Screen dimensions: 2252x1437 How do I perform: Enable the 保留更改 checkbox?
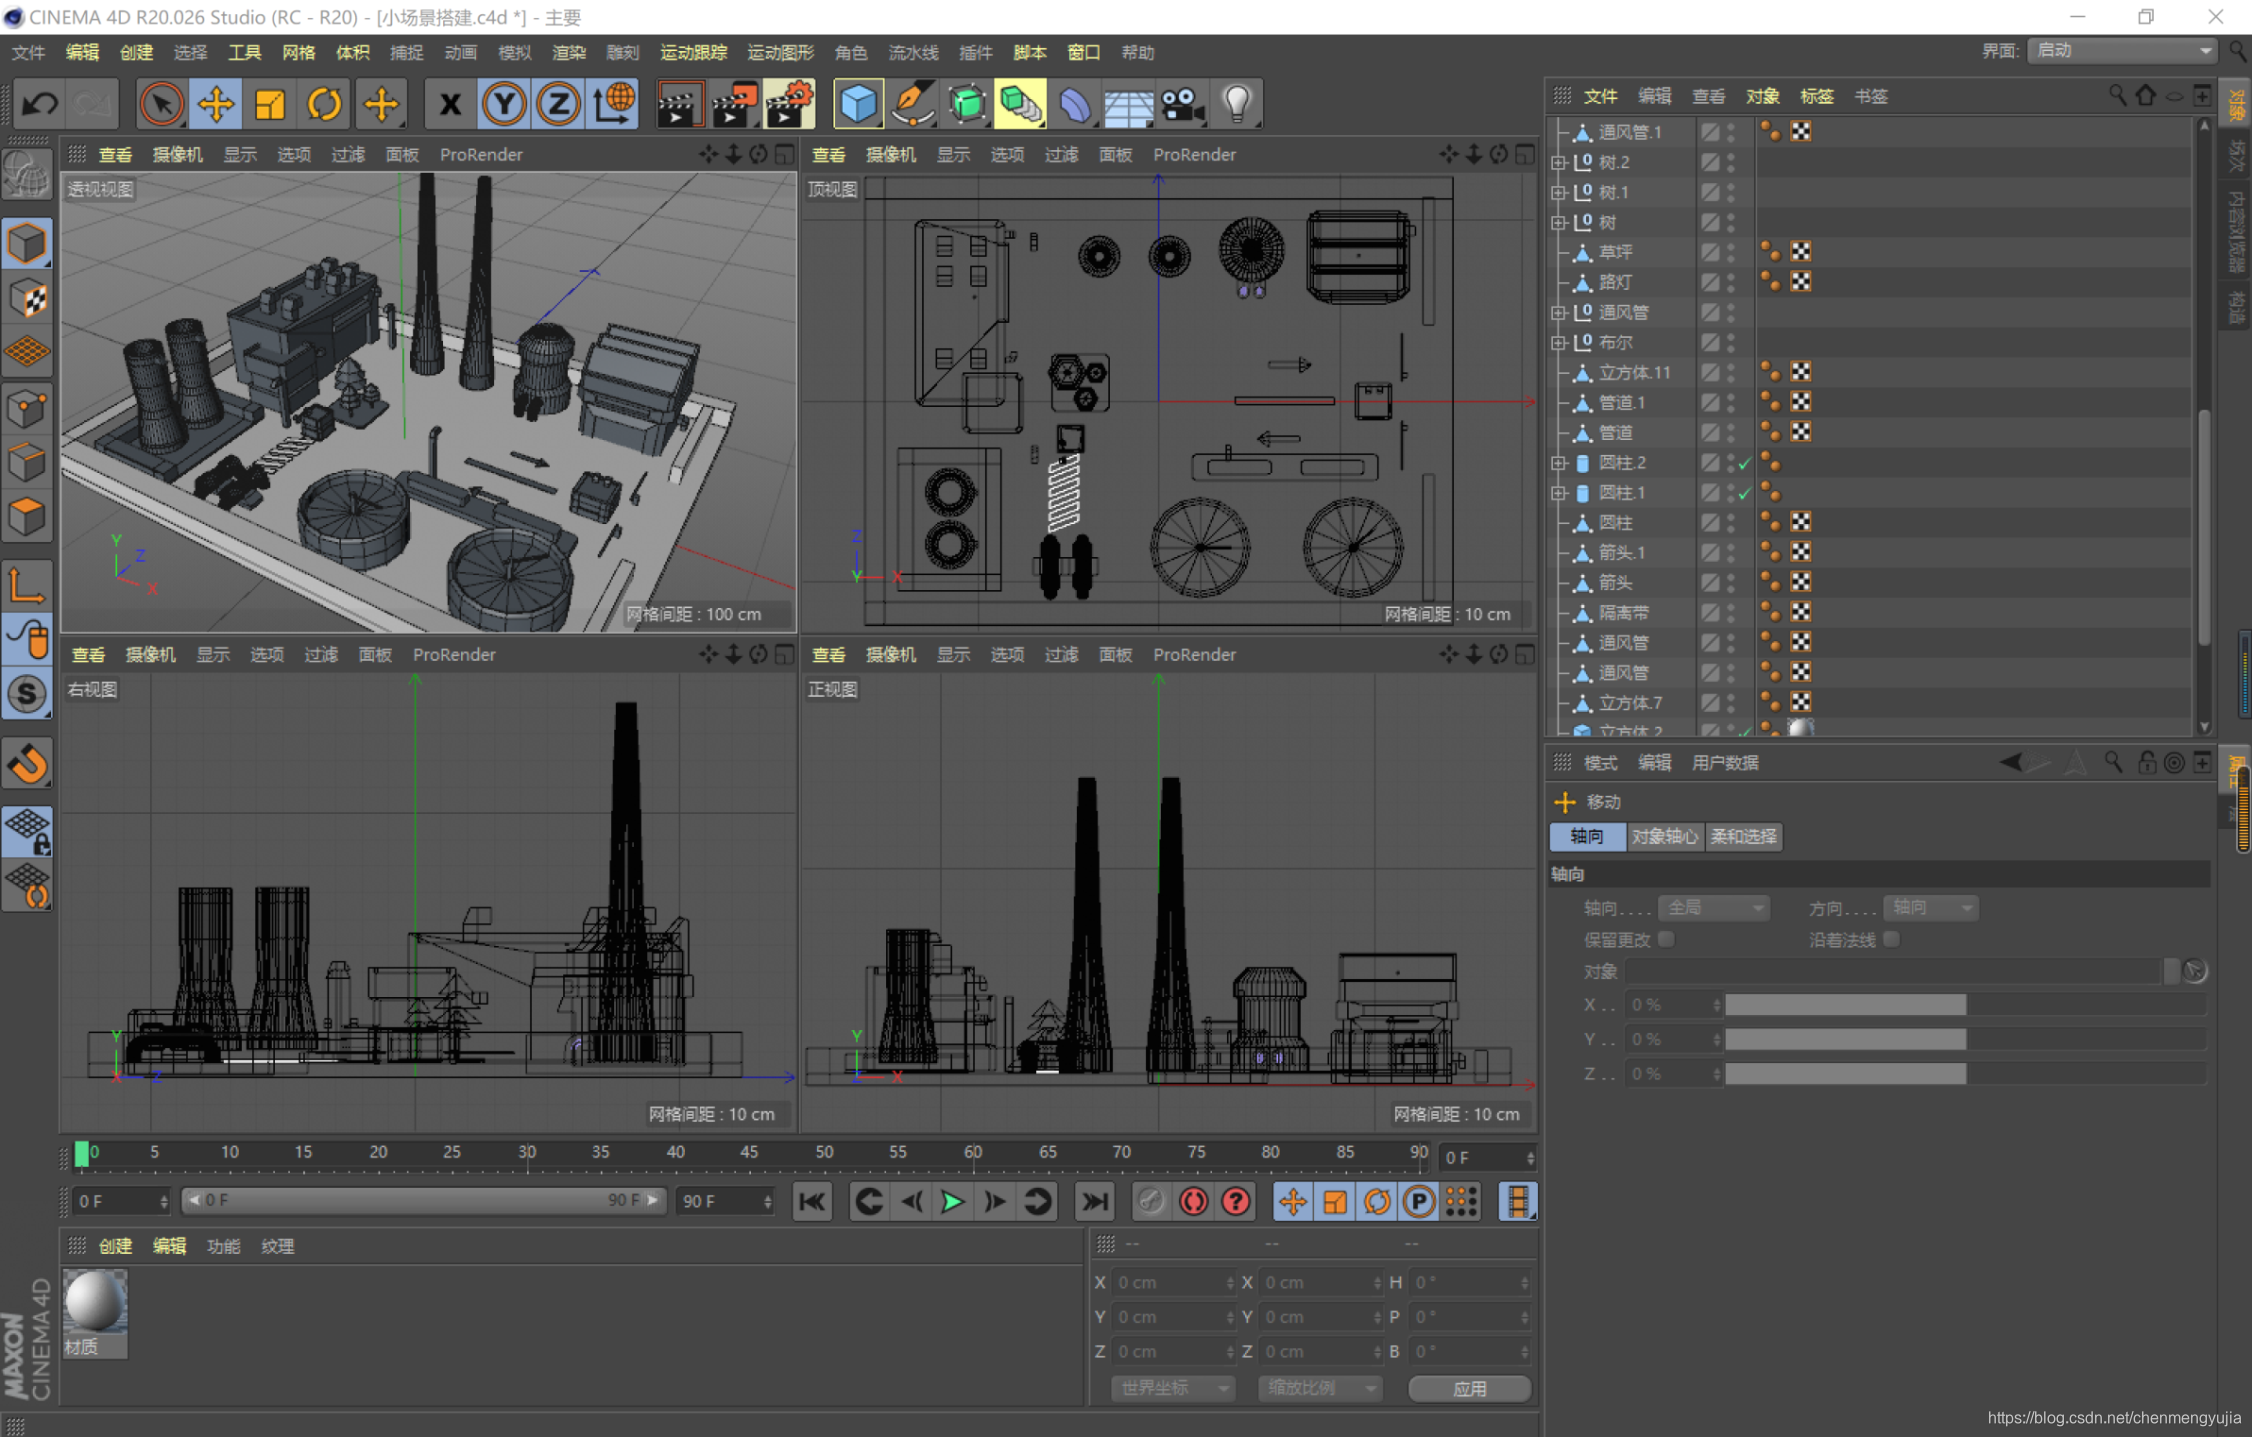[1666, 939]
